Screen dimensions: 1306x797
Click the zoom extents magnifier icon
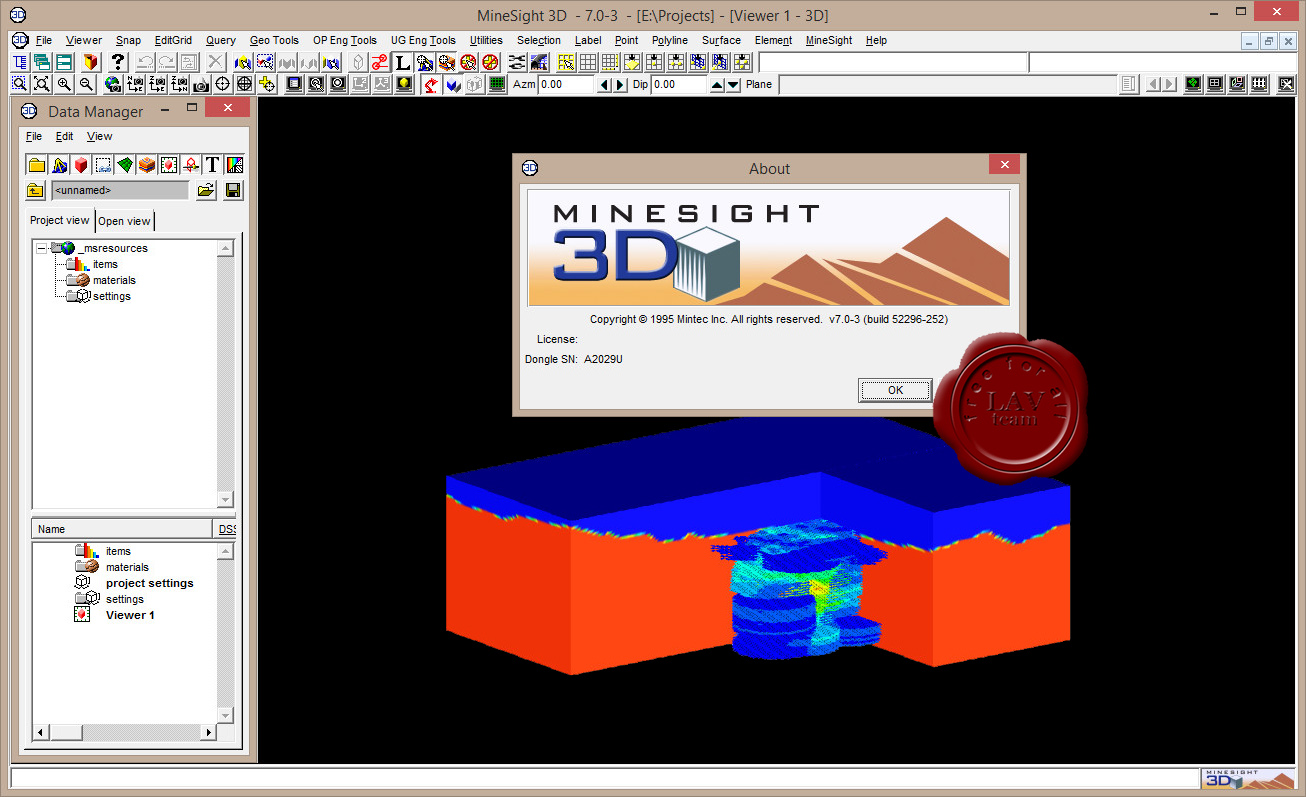41,84
